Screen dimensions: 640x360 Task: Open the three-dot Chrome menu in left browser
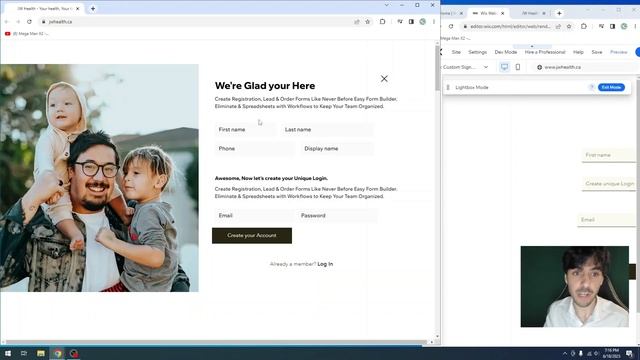[434, 22]
